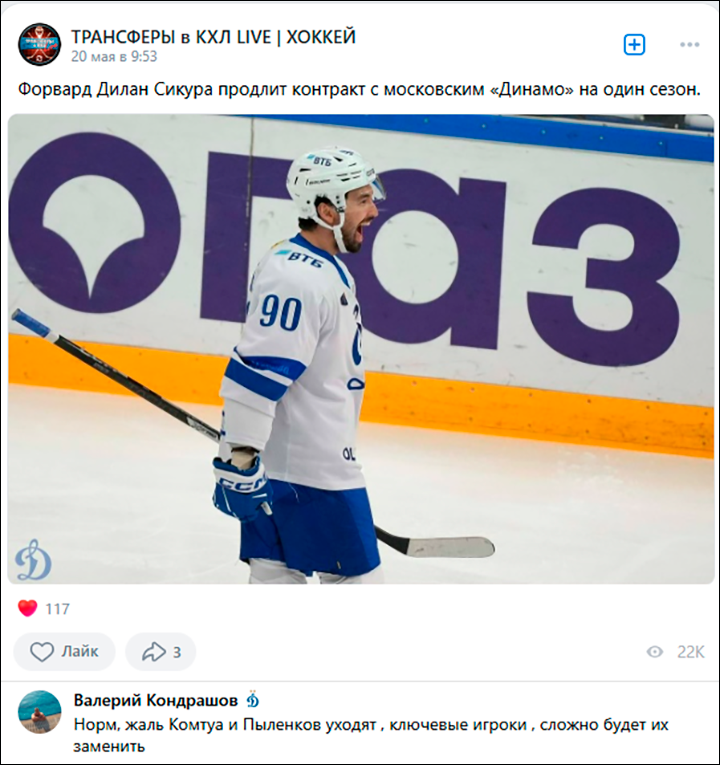The width and height of the screenshot is (720, 765).
Task: Subscribe with the blue plus icon
Action: 634,45
